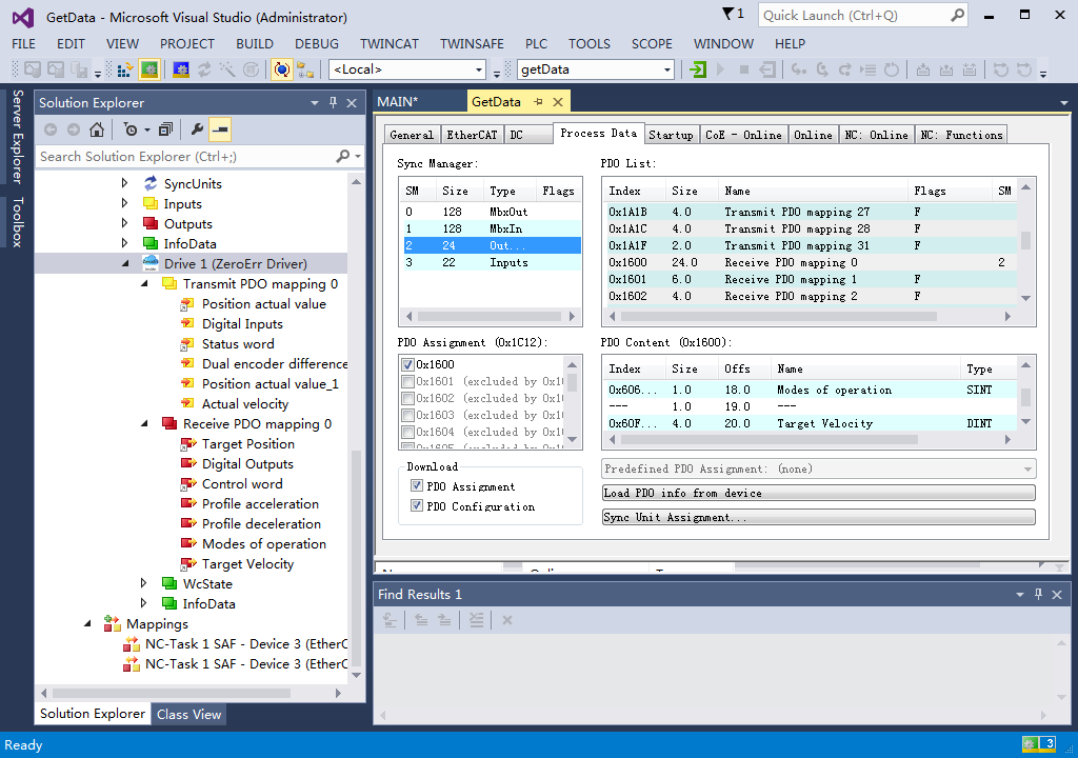The image size is (1078, 758).
Task: Click the green Login icon in toolbar
Action: tap(698, 70)
